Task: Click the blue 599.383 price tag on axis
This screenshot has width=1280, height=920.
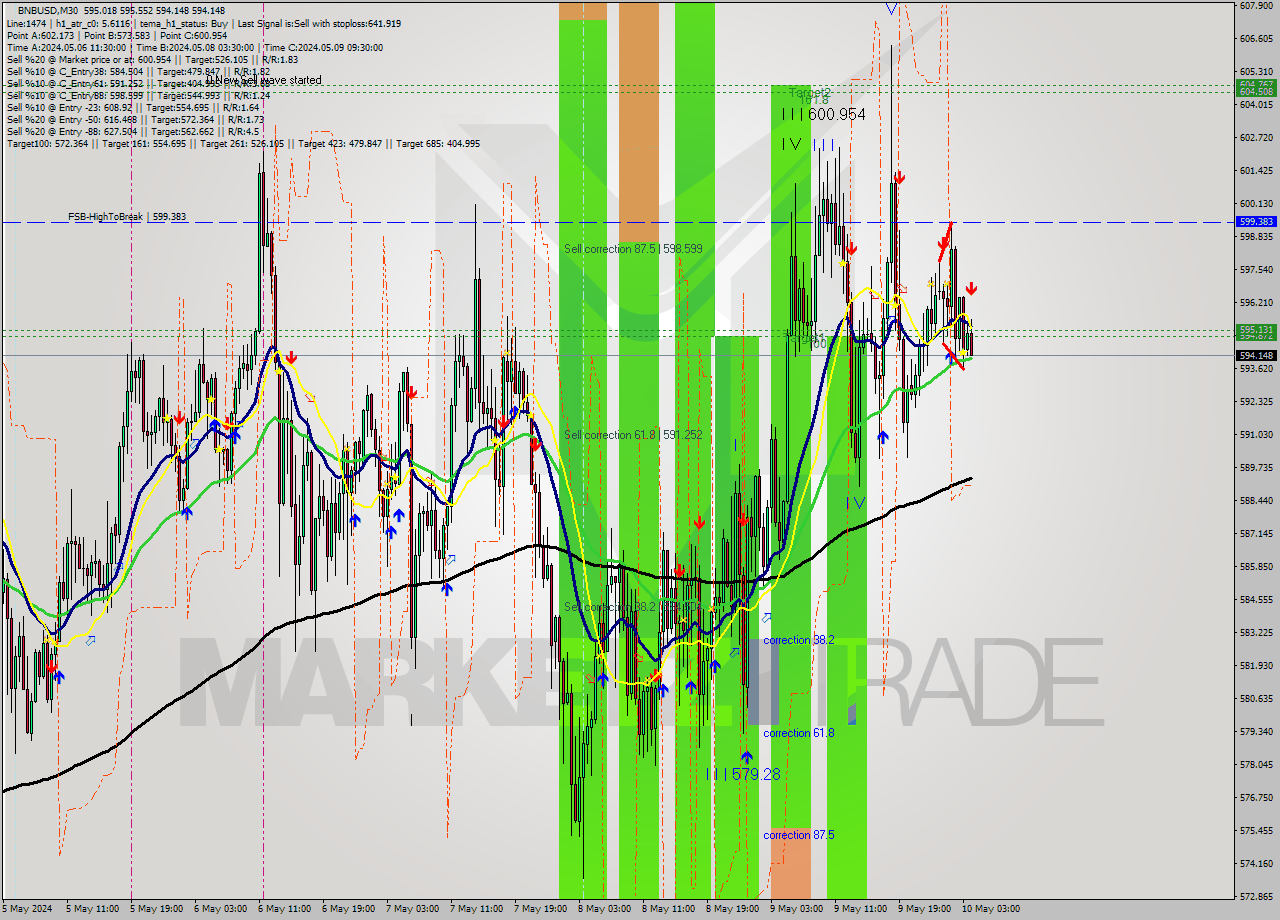Action: pyautogui.click(x=1256, y=222)
